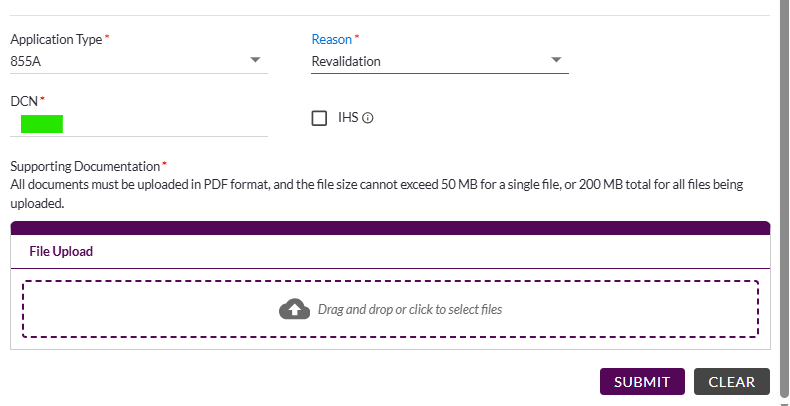The image size is (790, 406).
Task: Focus the DCN input field
Action: pos(139,124)
